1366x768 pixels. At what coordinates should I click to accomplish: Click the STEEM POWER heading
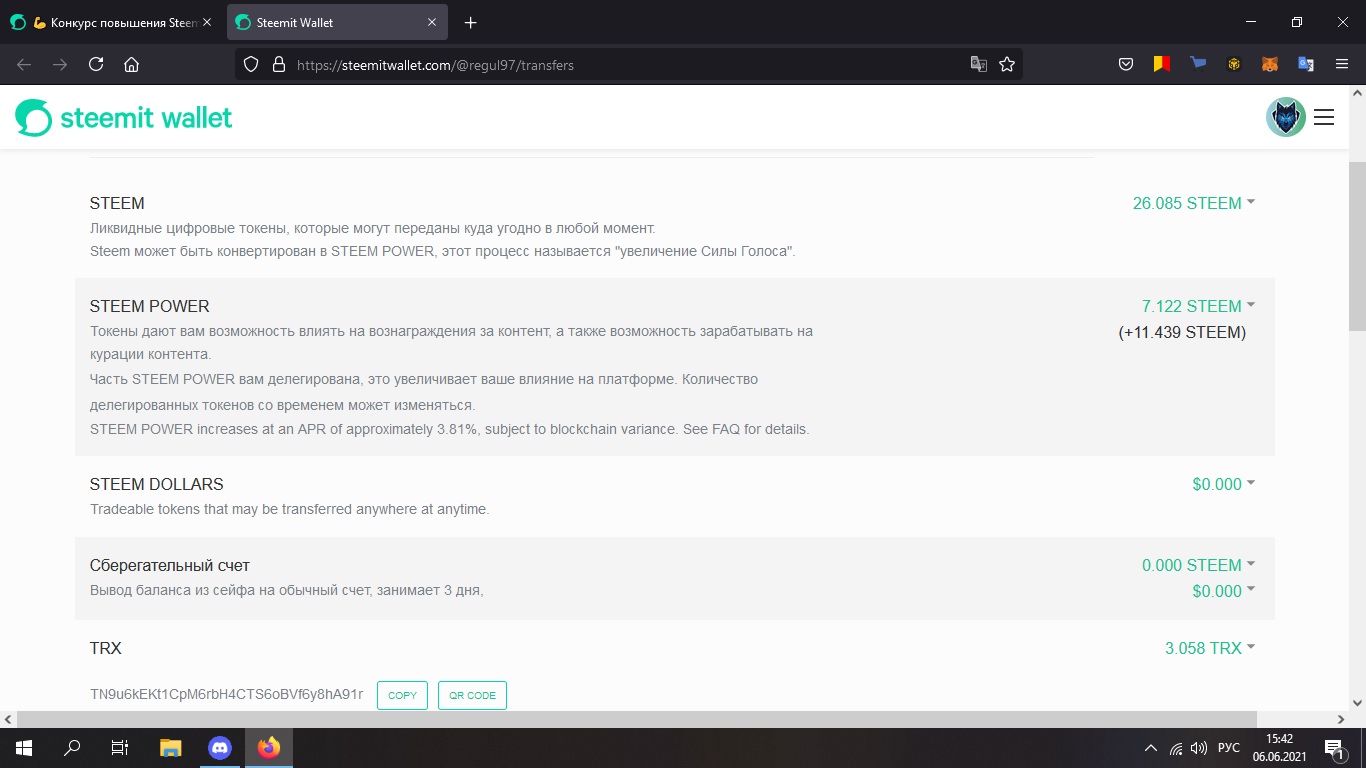pyautogui.click(x=150, y=306)
